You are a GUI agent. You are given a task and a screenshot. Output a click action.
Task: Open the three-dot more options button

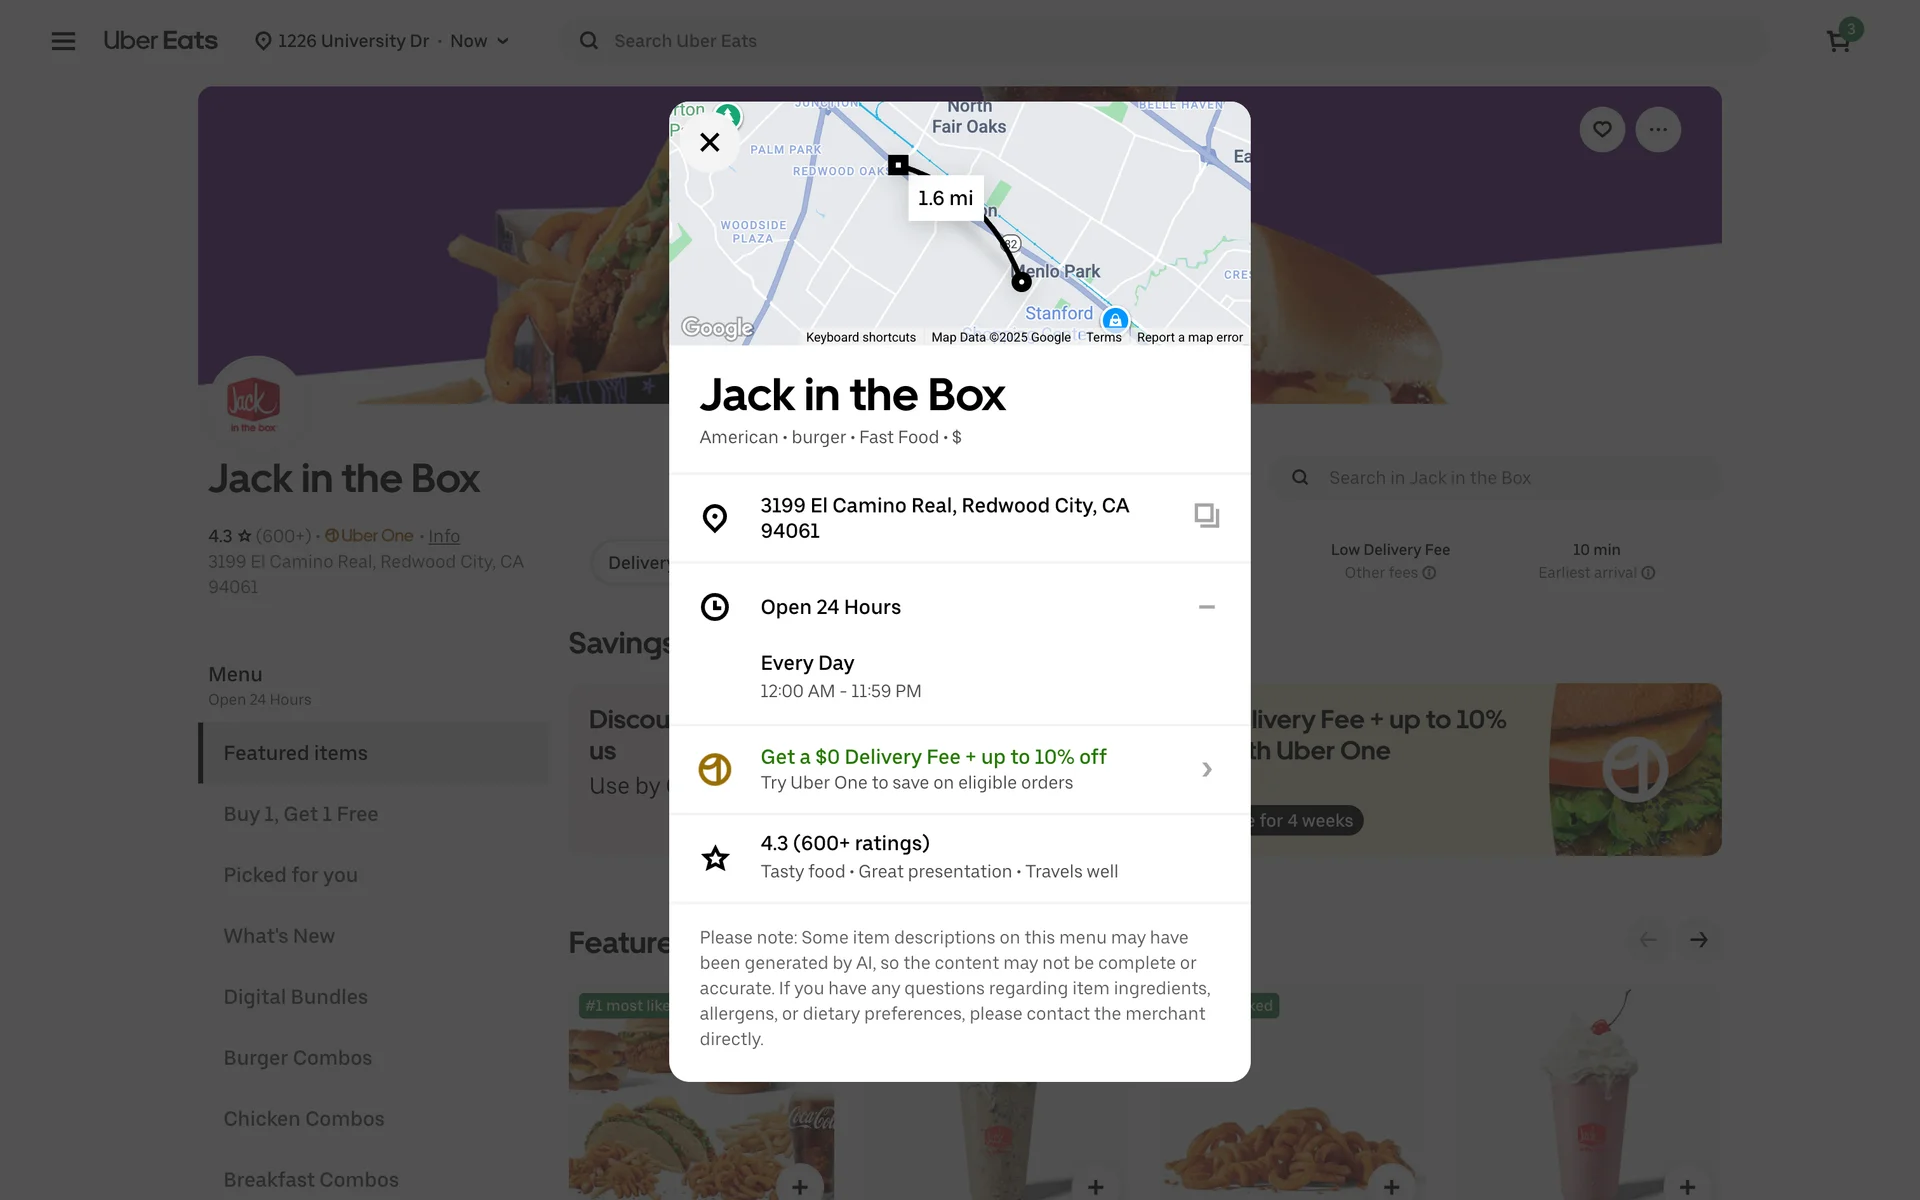coord(1658,129)
